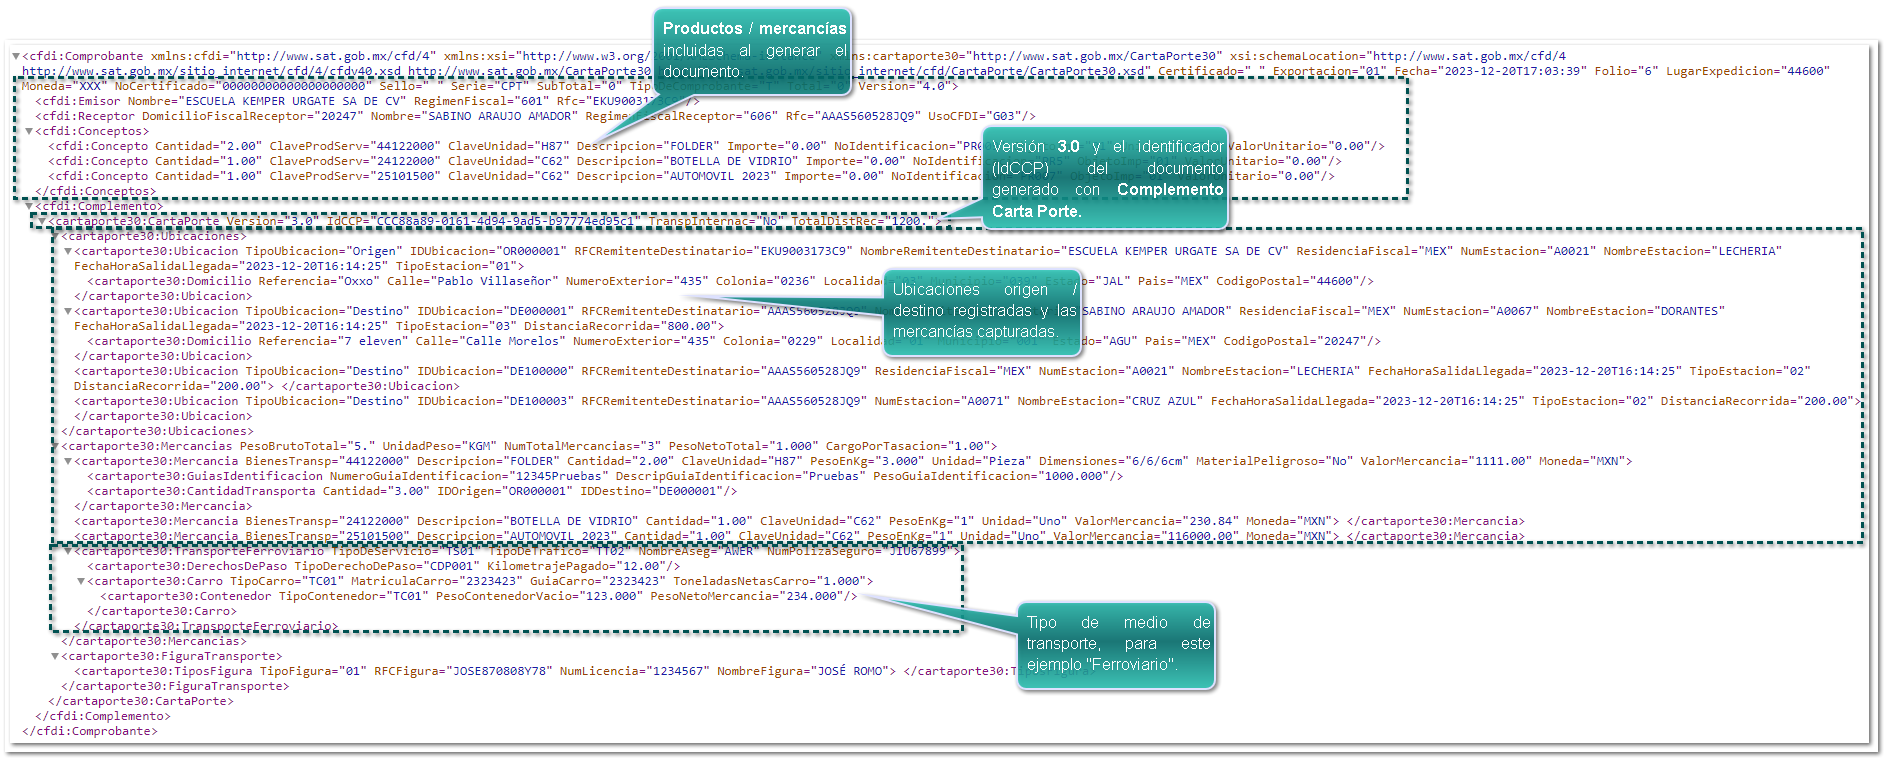Screen dimensions: 1887x761
Task: Collapse the root cfdi:Comprobante node
Action: (x=16, y=56)
